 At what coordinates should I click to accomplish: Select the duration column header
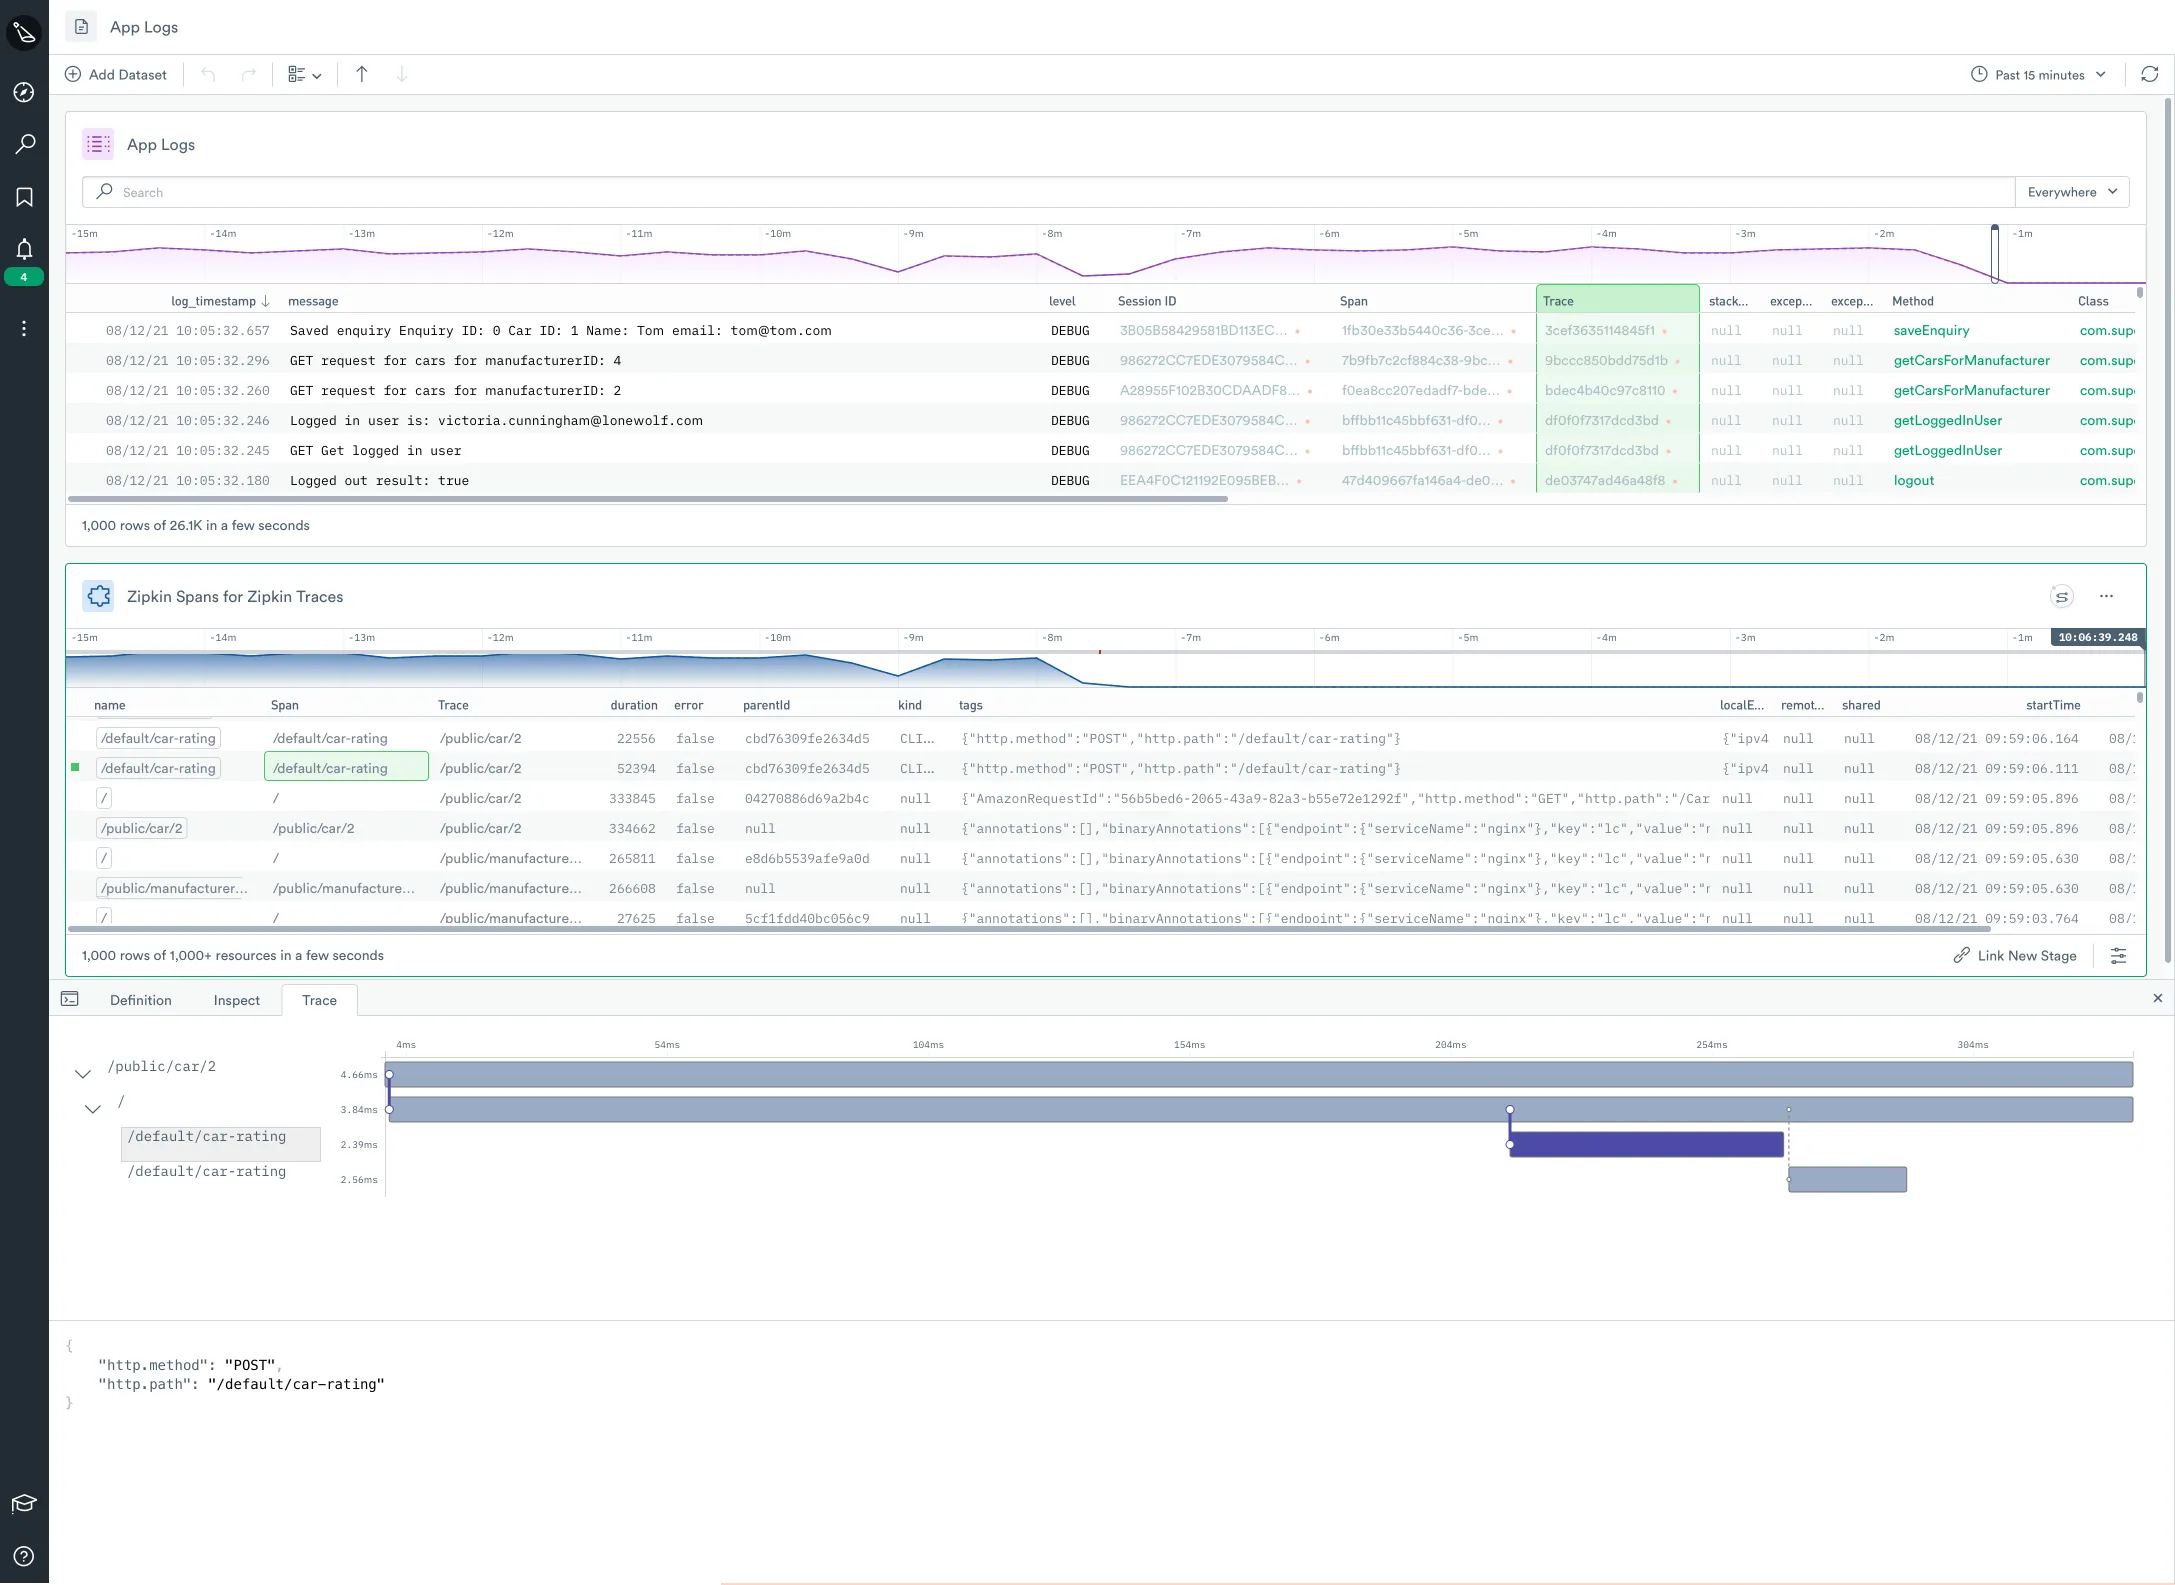click(633, 705)
